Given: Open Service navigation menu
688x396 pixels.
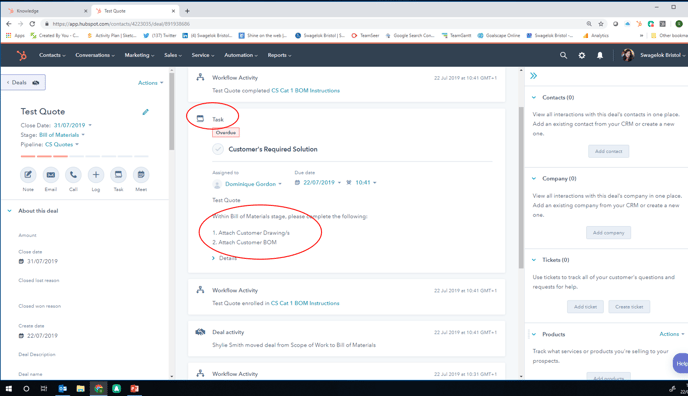Looking at the screenshot, I should pyautogui.click(x=203, y=55).
